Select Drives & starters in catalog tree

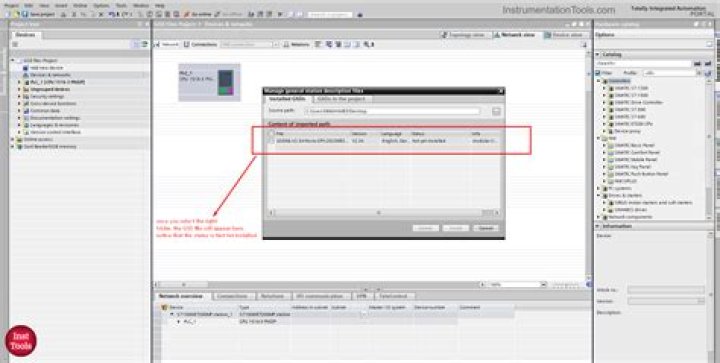click(625, 195)
